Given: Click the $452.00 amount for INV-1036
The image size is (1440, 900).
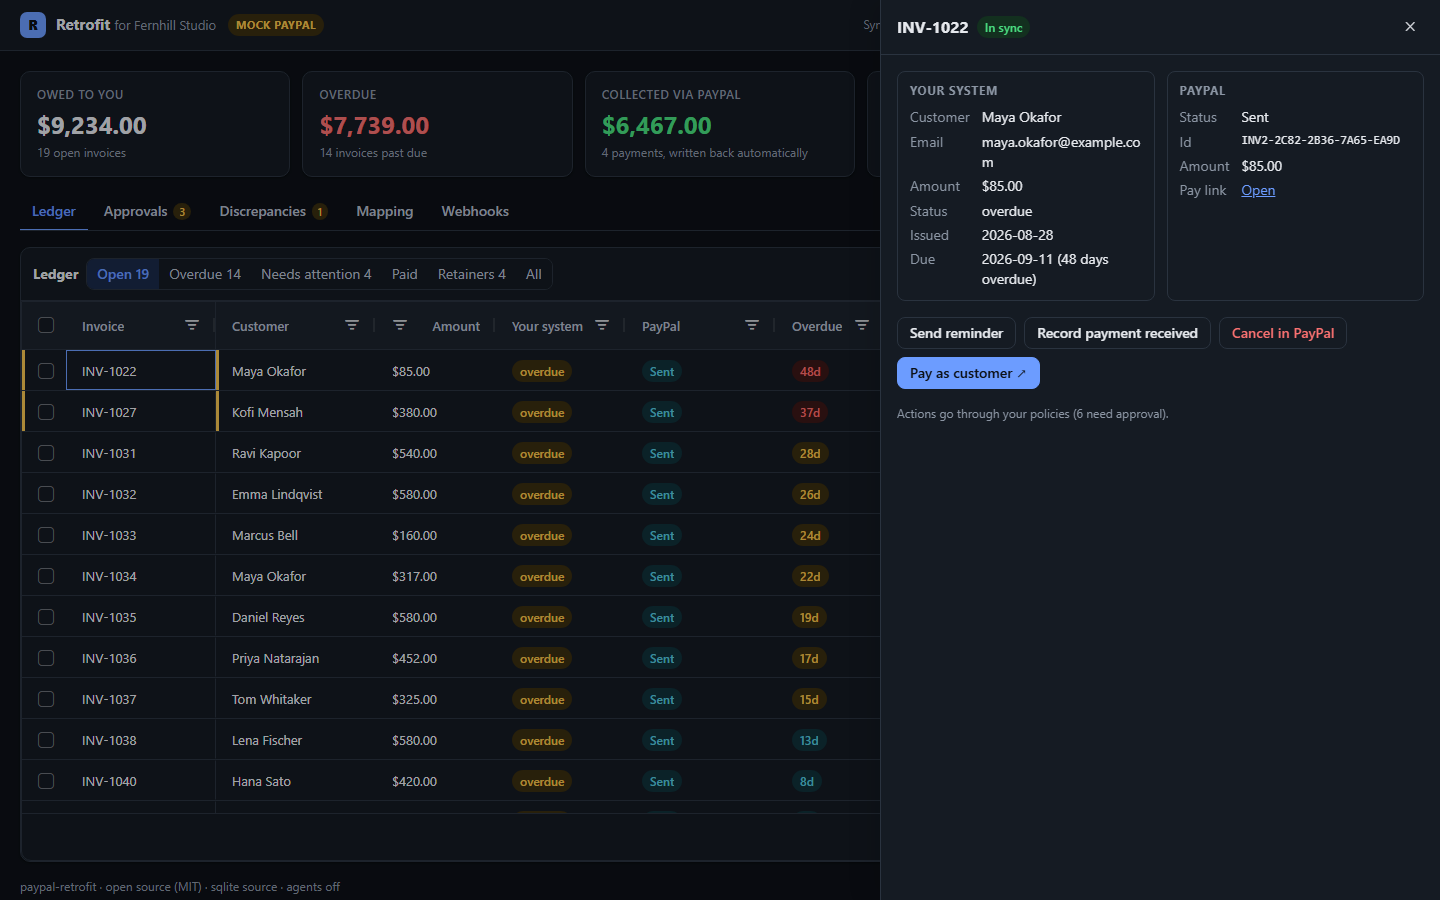Looking at the screenshot, I should point(414,658).
